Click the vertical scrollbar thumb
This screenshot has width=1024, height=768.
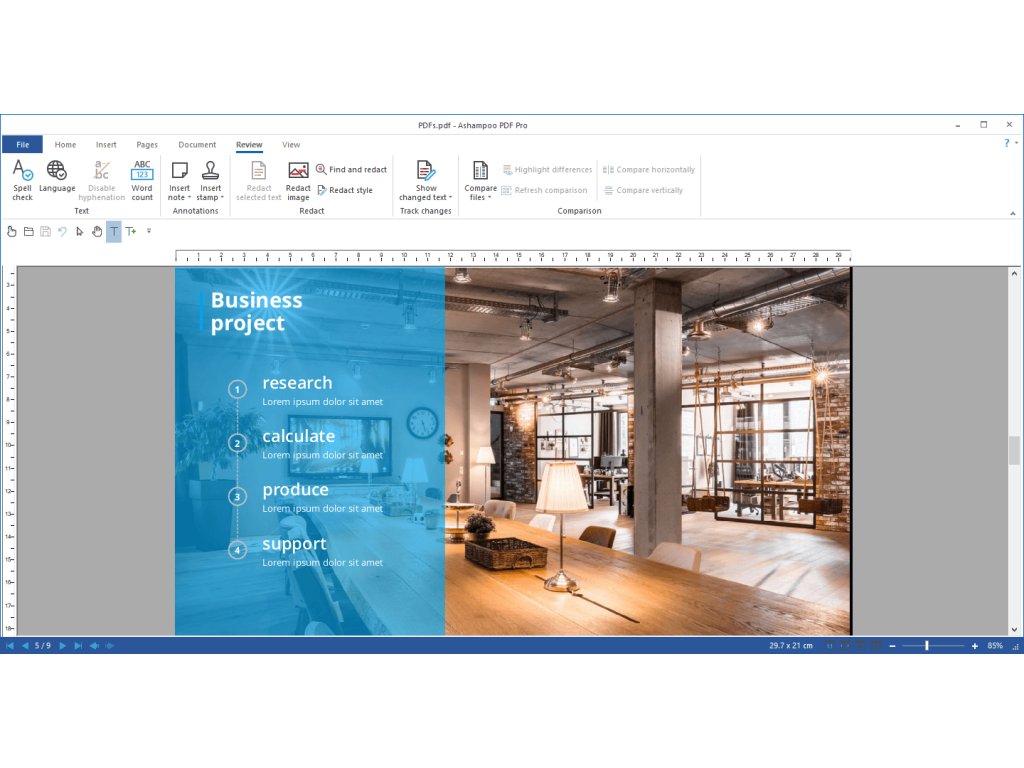(x=1014, y=451)
